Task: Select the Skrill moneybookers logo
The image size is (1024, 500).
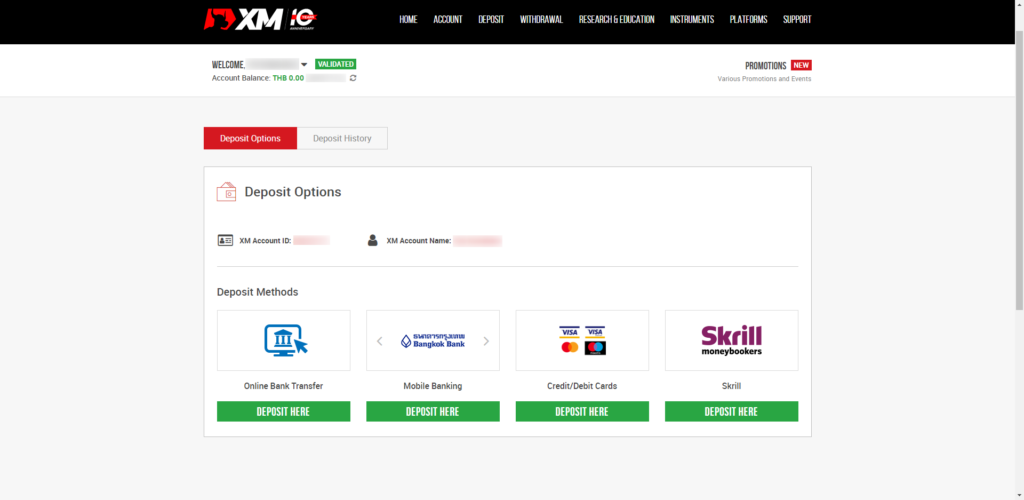Action: (x=731, y=340)
